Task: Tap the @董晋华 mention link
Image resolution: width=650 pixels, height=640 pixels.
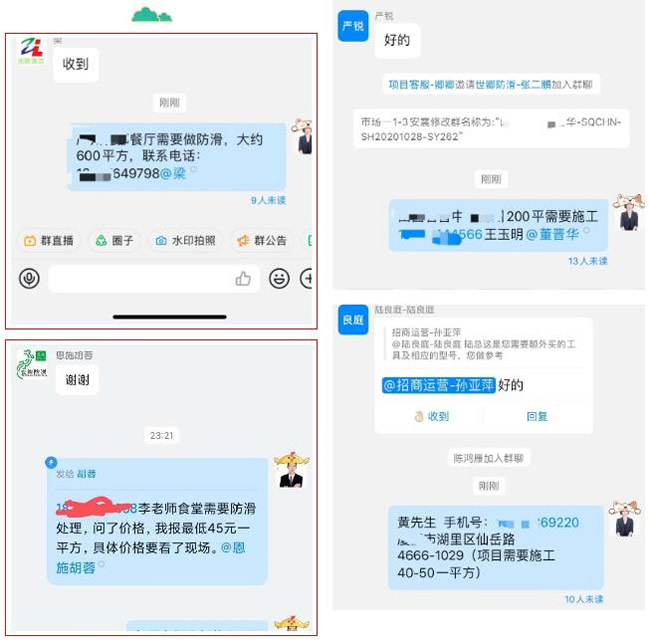Action: click(x=552, y=235)
